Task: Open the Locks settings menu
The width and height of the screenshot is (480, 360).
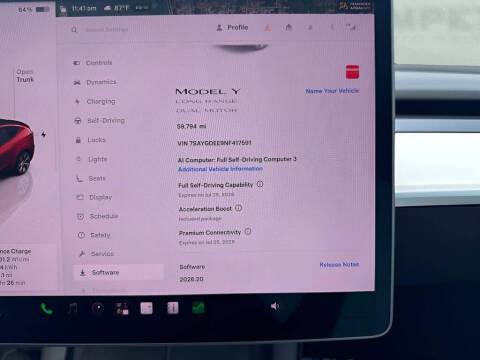Action: [90, 140]
